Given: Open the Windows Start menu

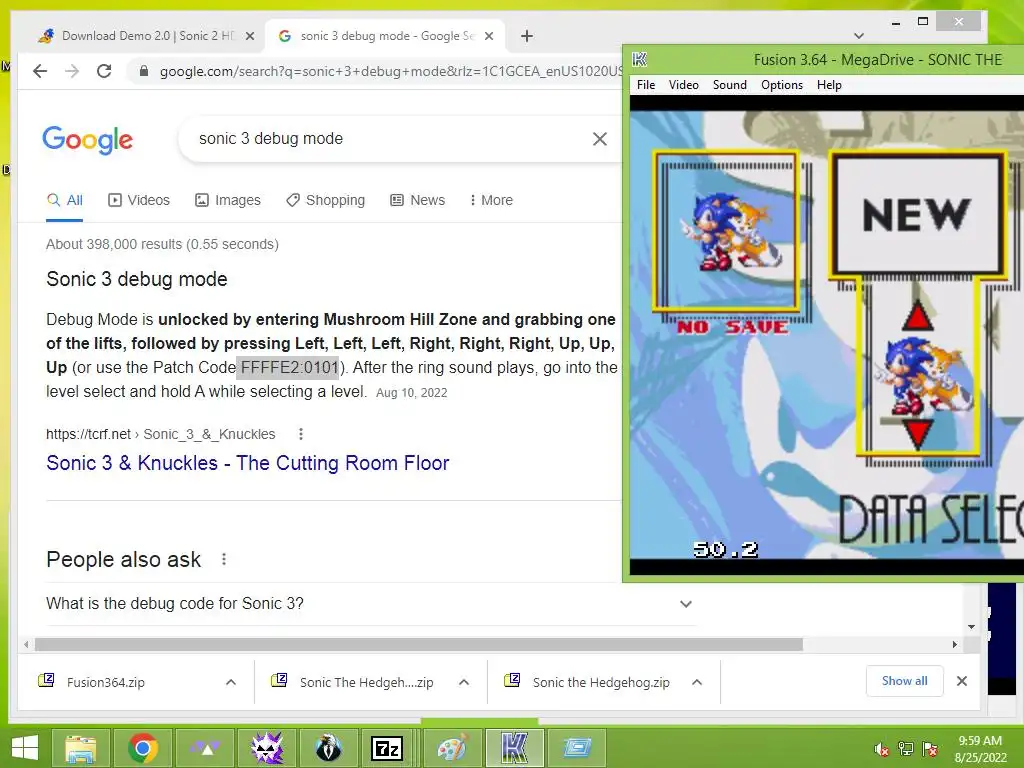Looking at the screenshot, I should (25, 748).
